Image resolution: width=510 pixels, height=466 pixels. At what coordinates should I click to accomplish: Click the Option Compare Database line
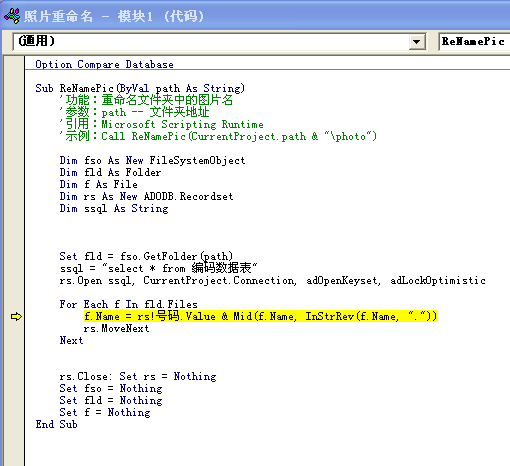point(104,64)
